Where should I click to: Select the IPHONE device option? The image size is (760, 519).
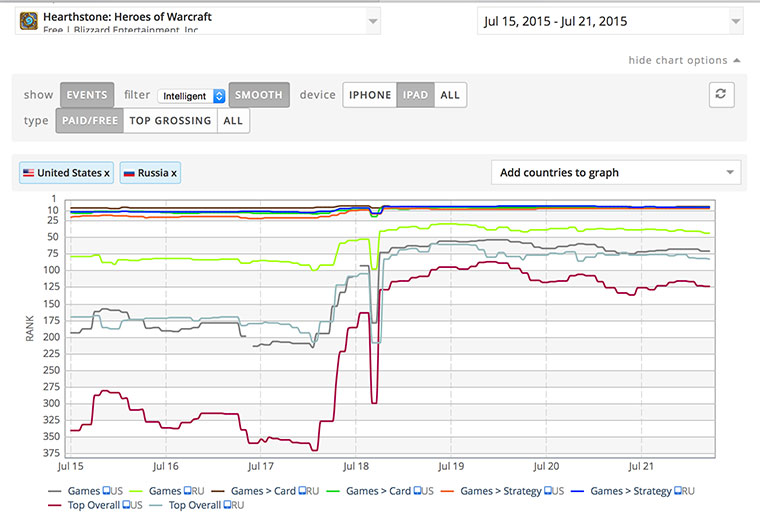pos(370,95)
